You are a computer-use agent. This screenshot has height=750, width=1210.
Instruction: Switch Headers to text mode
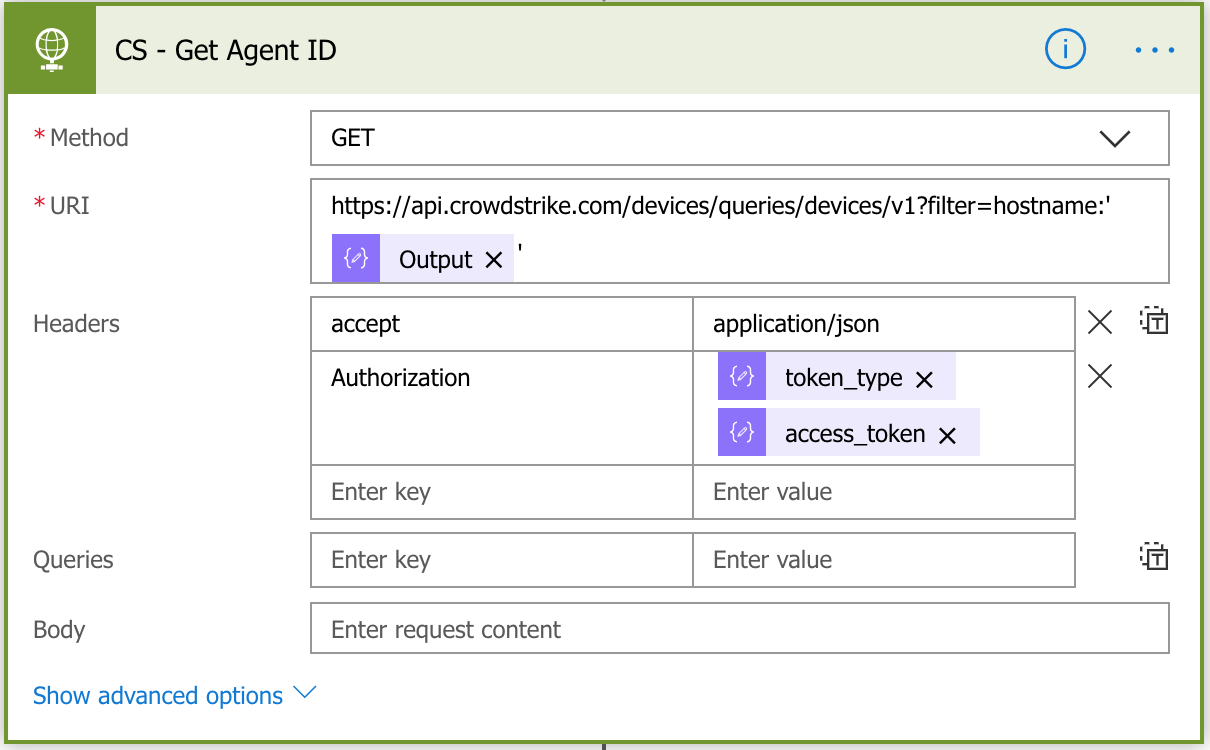coord(1154,322)
